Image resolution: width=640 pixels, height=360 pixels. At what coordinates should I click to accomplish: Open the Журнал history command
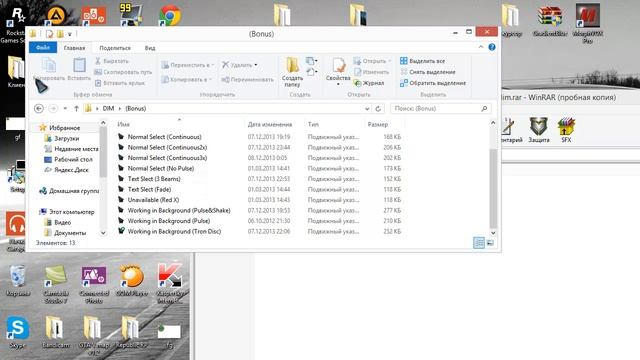pyautogui.click(x=369, y=83)
